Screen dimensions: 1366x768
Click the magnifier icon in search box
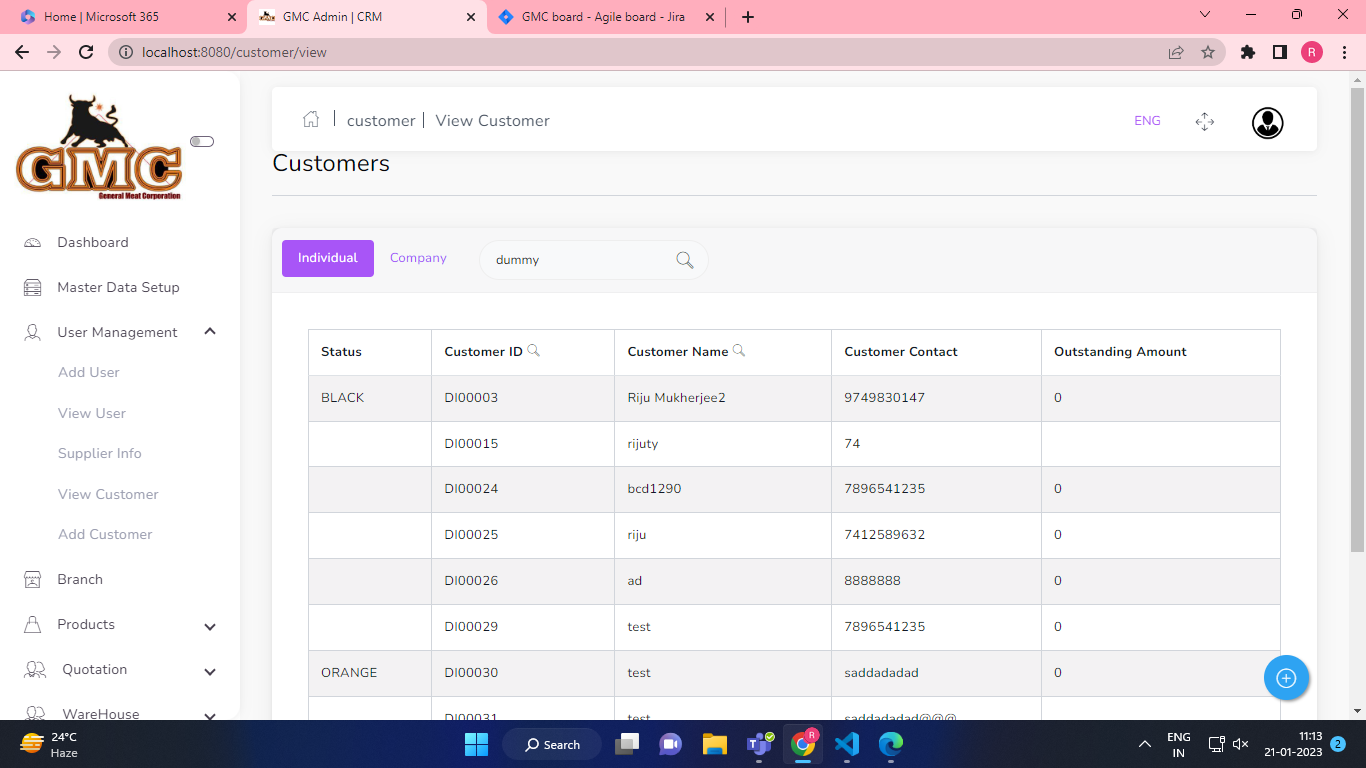click(x=685, y=260)
